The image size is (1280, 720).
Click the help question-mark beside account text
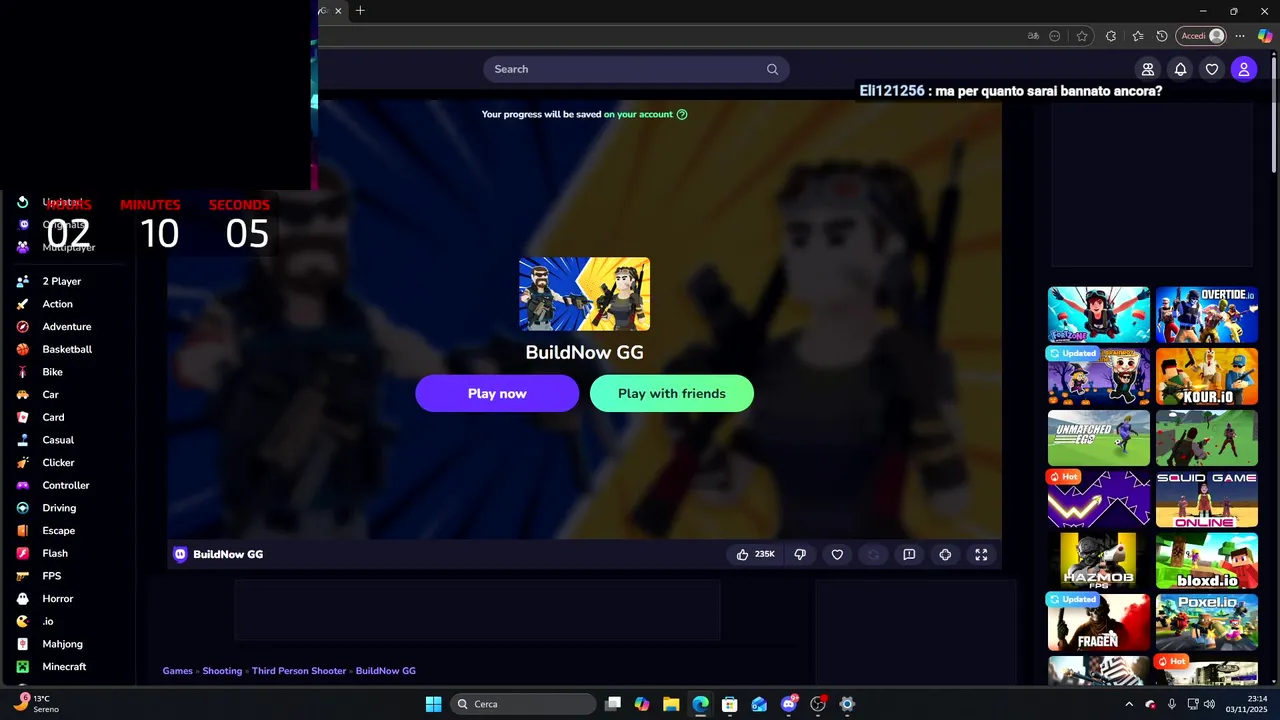tap(682, 114)
